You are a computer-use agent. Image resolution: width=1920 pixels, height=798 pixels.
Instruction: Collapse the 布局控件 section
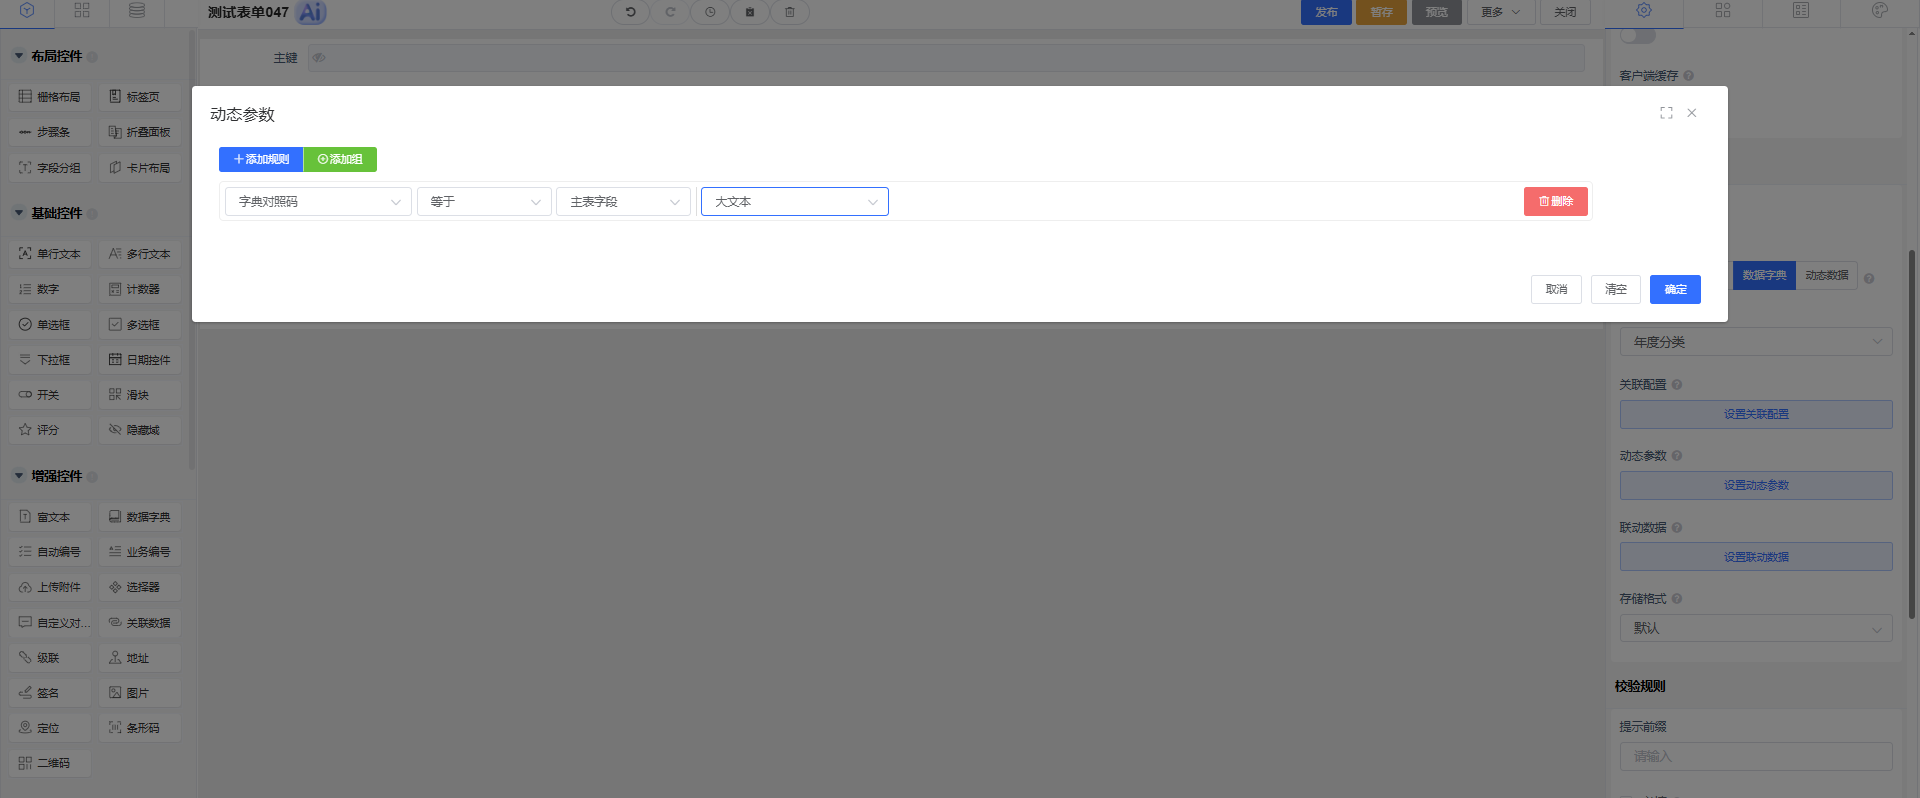[x=19, y=56]
